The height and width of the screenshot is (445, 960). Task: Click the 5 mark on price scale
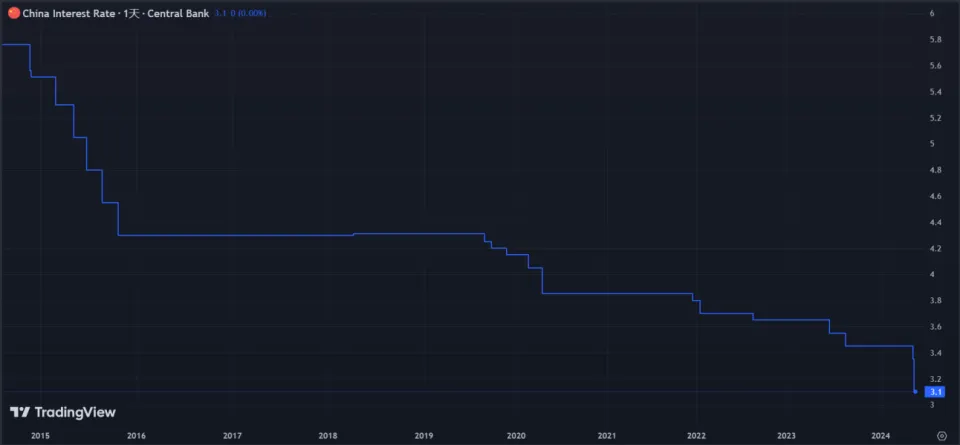(932, 144)
